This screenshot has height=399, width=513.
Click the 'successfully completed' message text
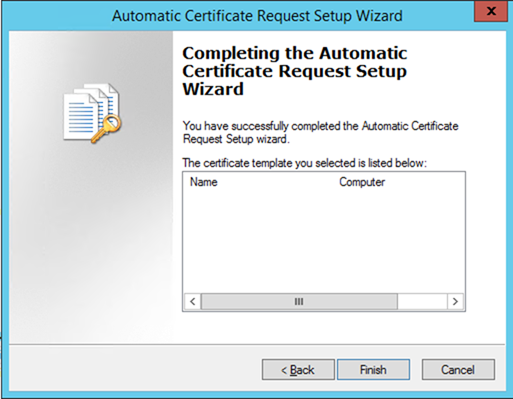(x=320, y=132)
